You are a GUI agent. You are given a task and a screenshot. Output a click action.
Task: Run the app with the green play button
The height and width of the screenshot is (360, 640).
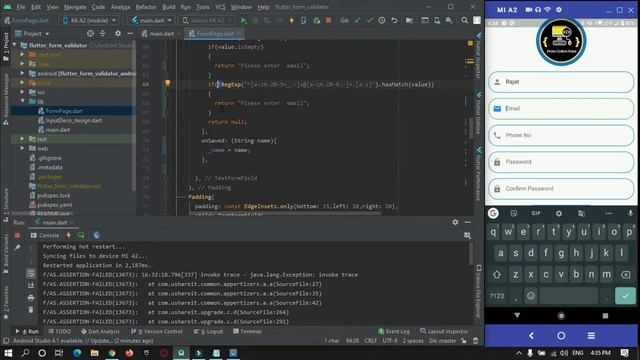[244, 20]
